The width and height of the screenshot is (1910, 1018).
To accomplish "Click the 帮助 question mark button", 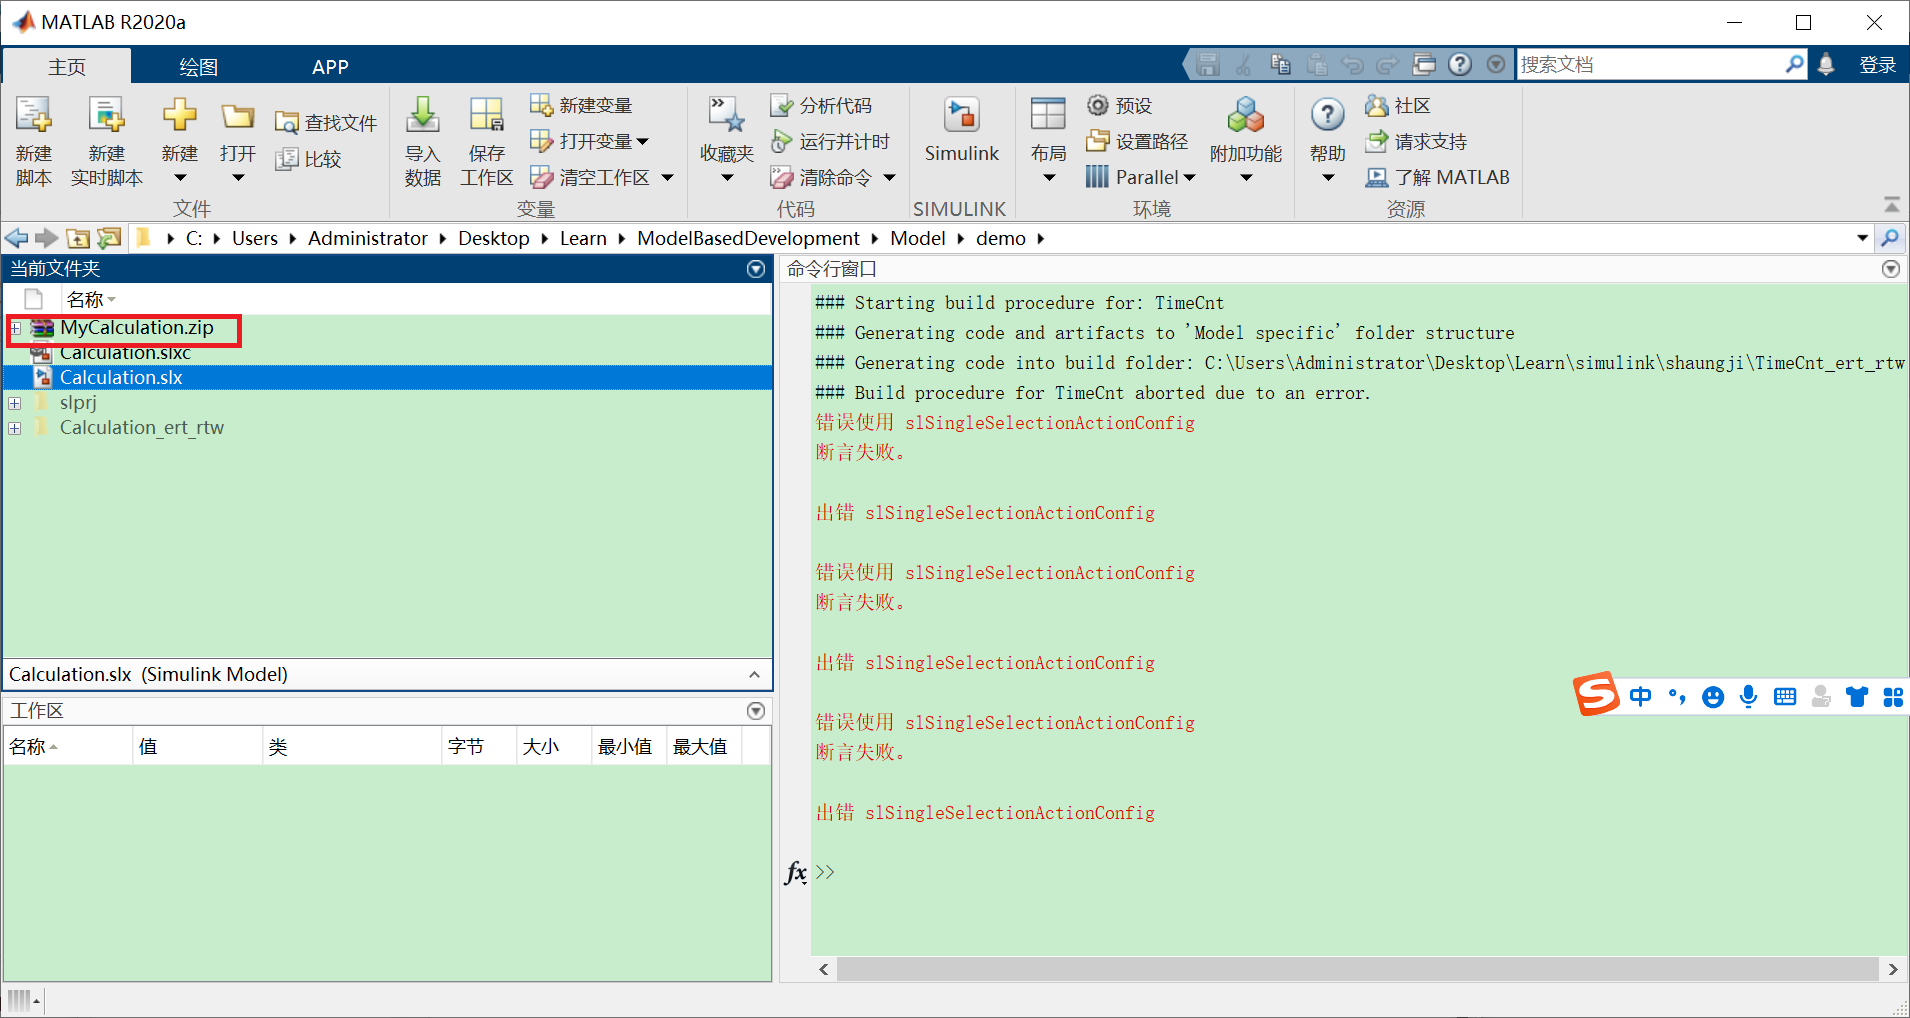I will tap(1328, 116).
